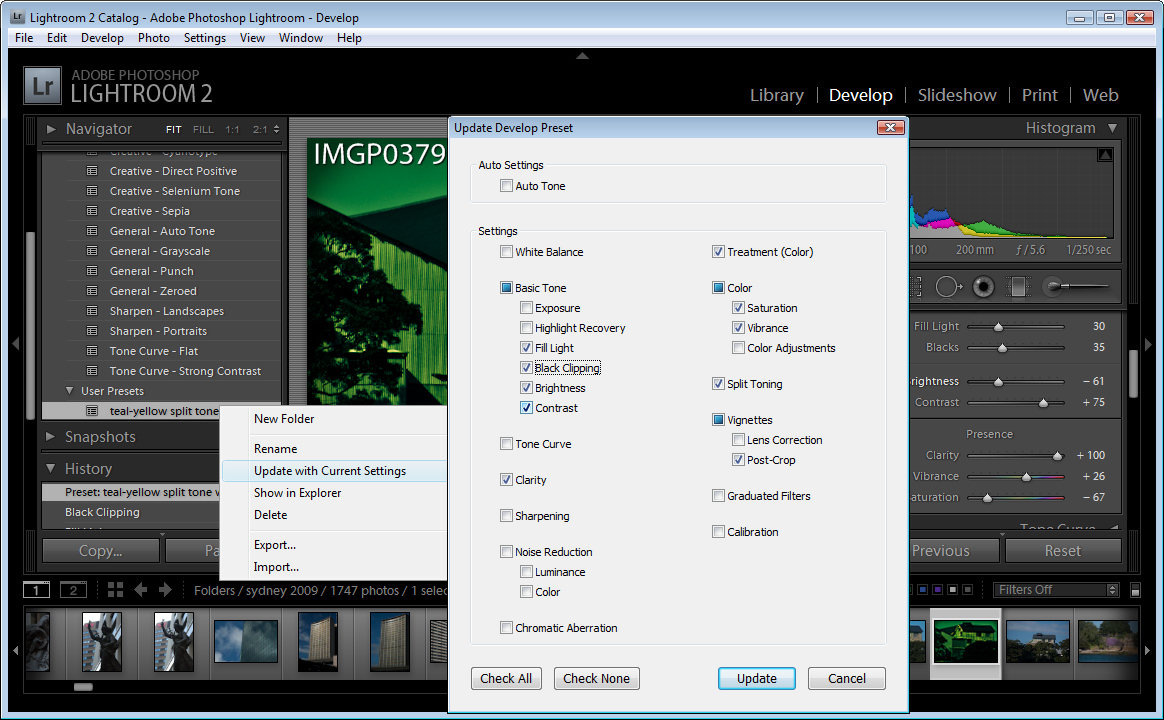
Task: Select the Graduated Filter tool
Action: 1018,287
